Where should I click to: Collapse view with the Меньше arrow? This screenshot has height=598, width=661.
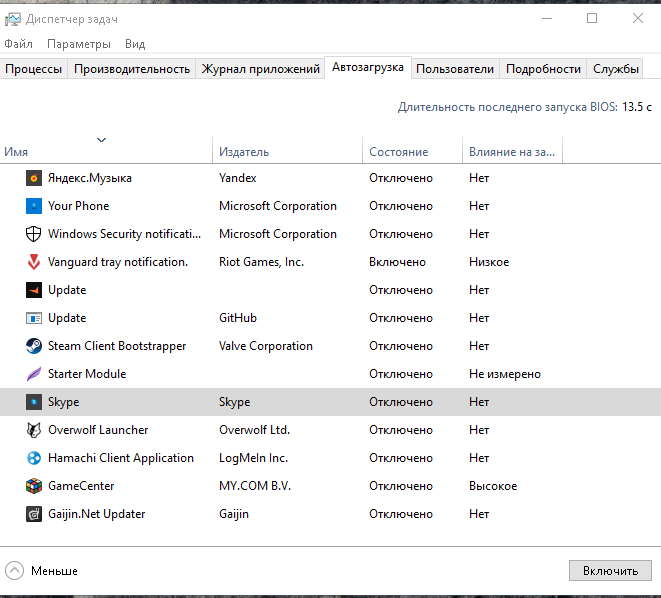[x=14, y=571]
